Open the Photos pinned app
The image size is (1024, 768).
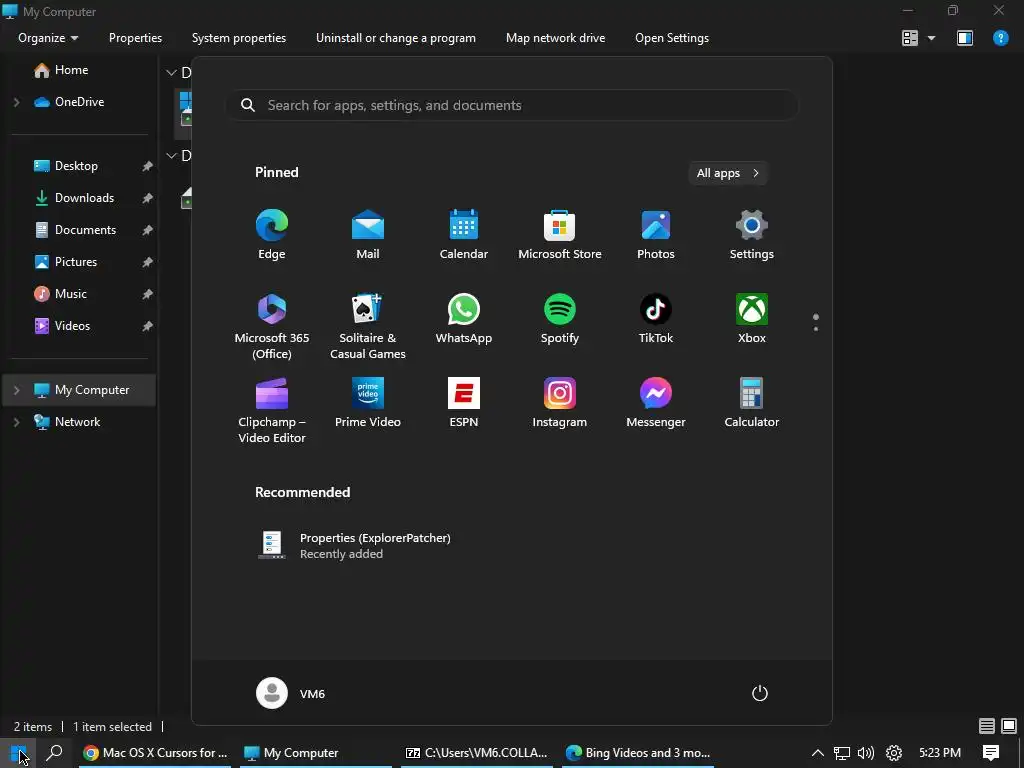click(656, 235)
